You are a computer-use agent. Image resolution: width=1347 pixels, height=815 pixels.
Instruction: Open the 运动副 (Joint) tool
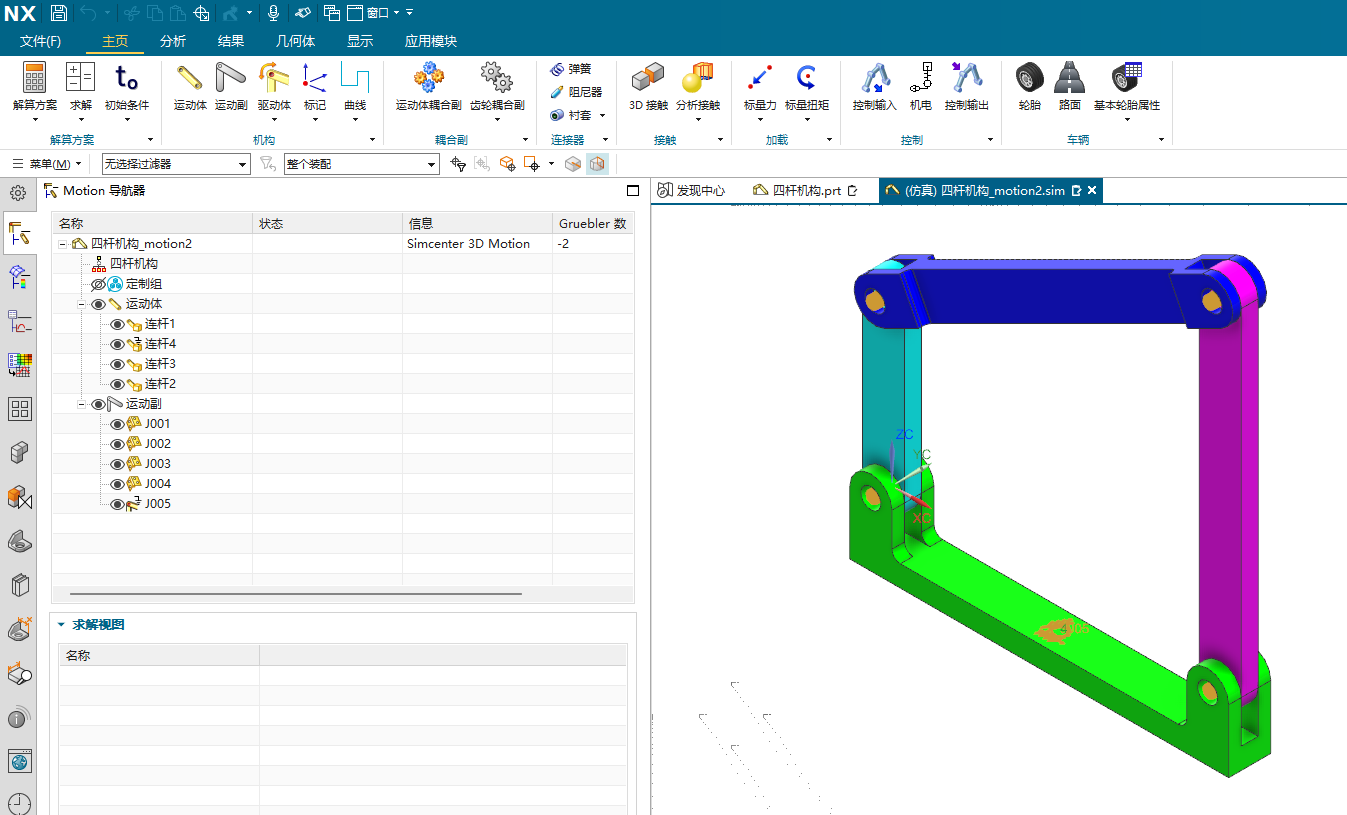tap(231, 79)
